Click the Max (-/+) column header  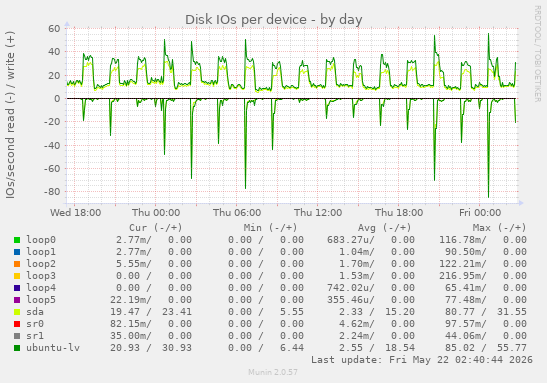499,228
